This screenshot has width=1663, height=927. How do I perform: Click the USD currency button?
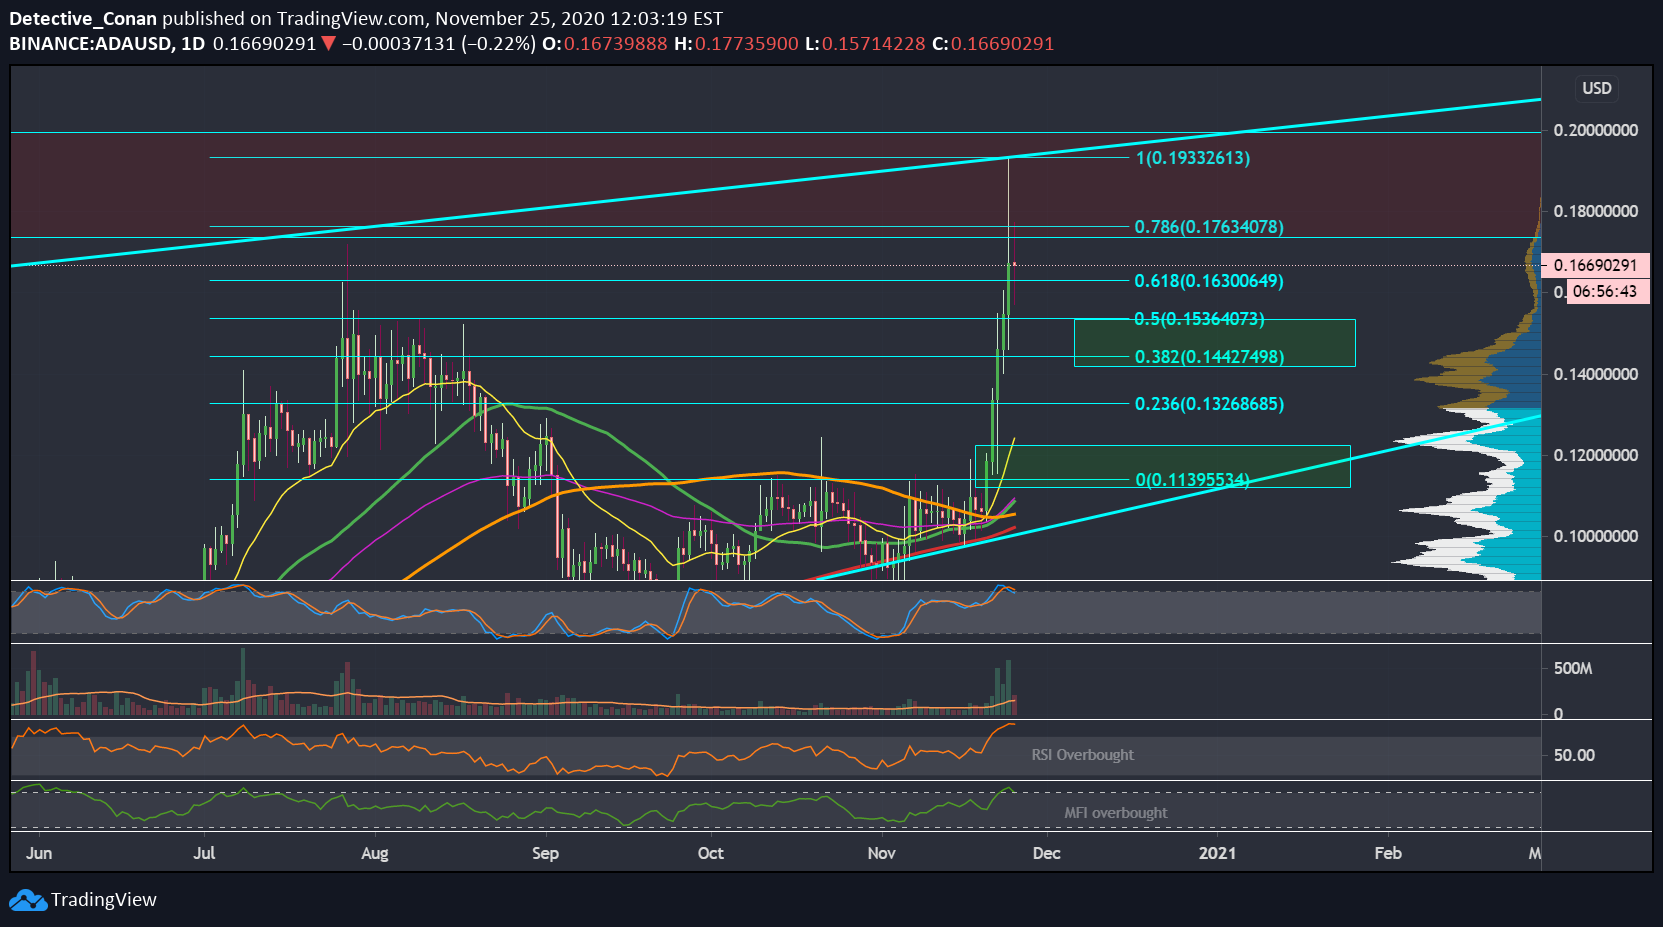click(x=1596, y=88)
